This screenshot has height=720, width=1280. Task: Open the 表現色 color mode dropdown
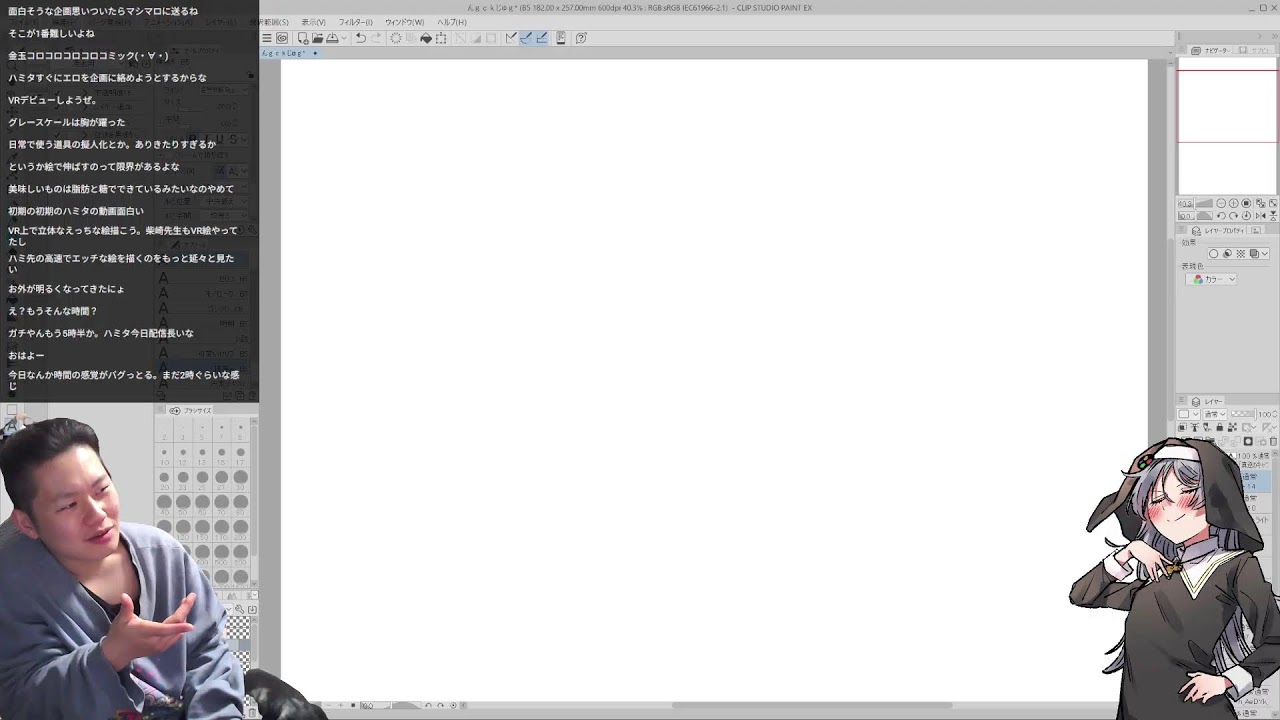[x=1213, y=279]
